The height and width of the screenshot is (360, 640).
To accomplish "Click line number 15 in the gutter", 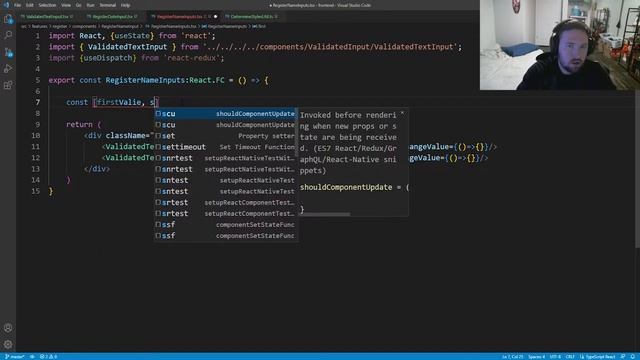I will tap(36, 191).
